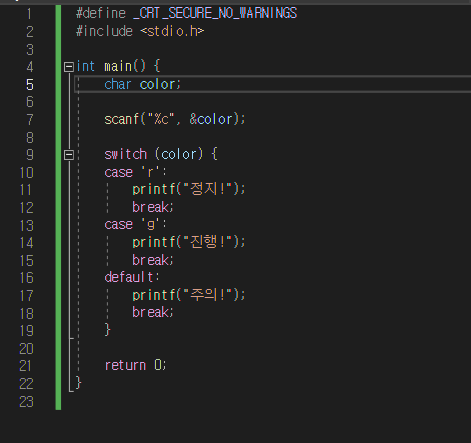This screenshot has height=443, width=471.
Task: Click the 'main' function name
Action: pyautogui.click(x=118, y=66)
